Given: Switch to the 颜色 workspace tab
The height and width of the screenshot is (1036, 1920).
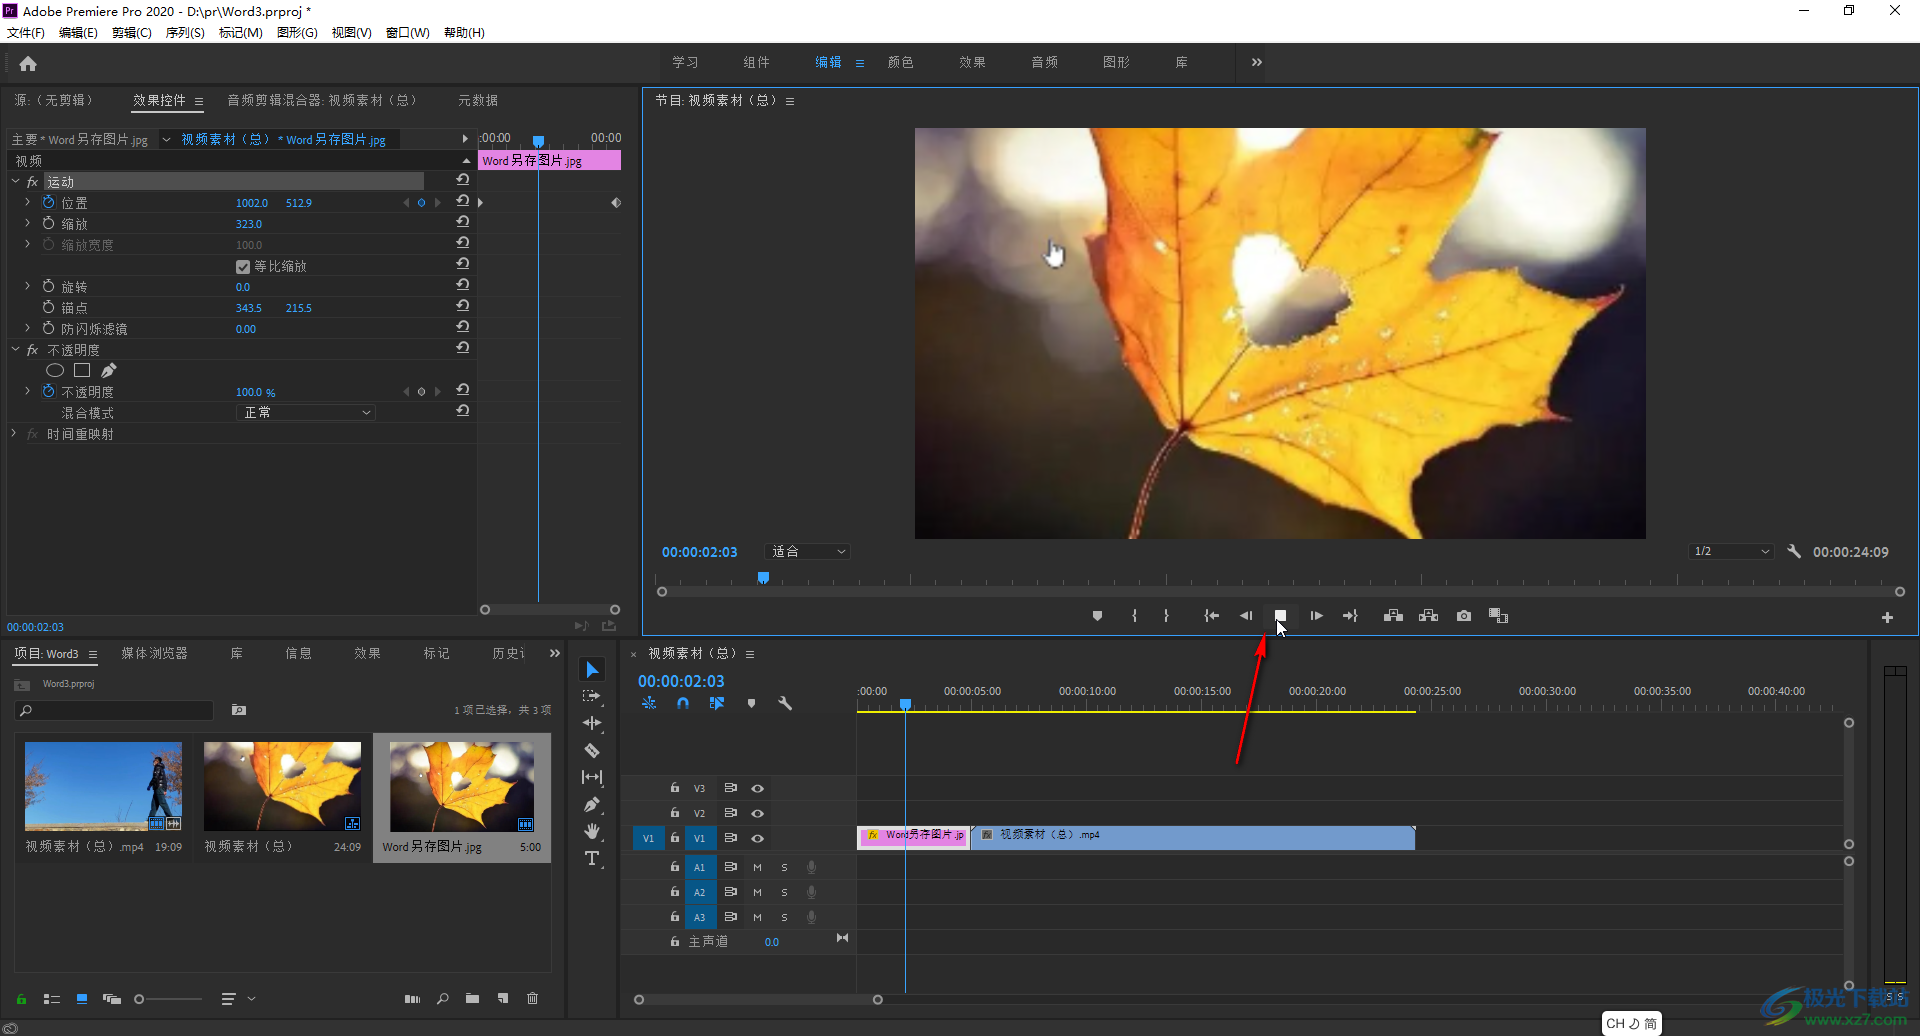Looking at the screenshot, I should pos(900,62).
